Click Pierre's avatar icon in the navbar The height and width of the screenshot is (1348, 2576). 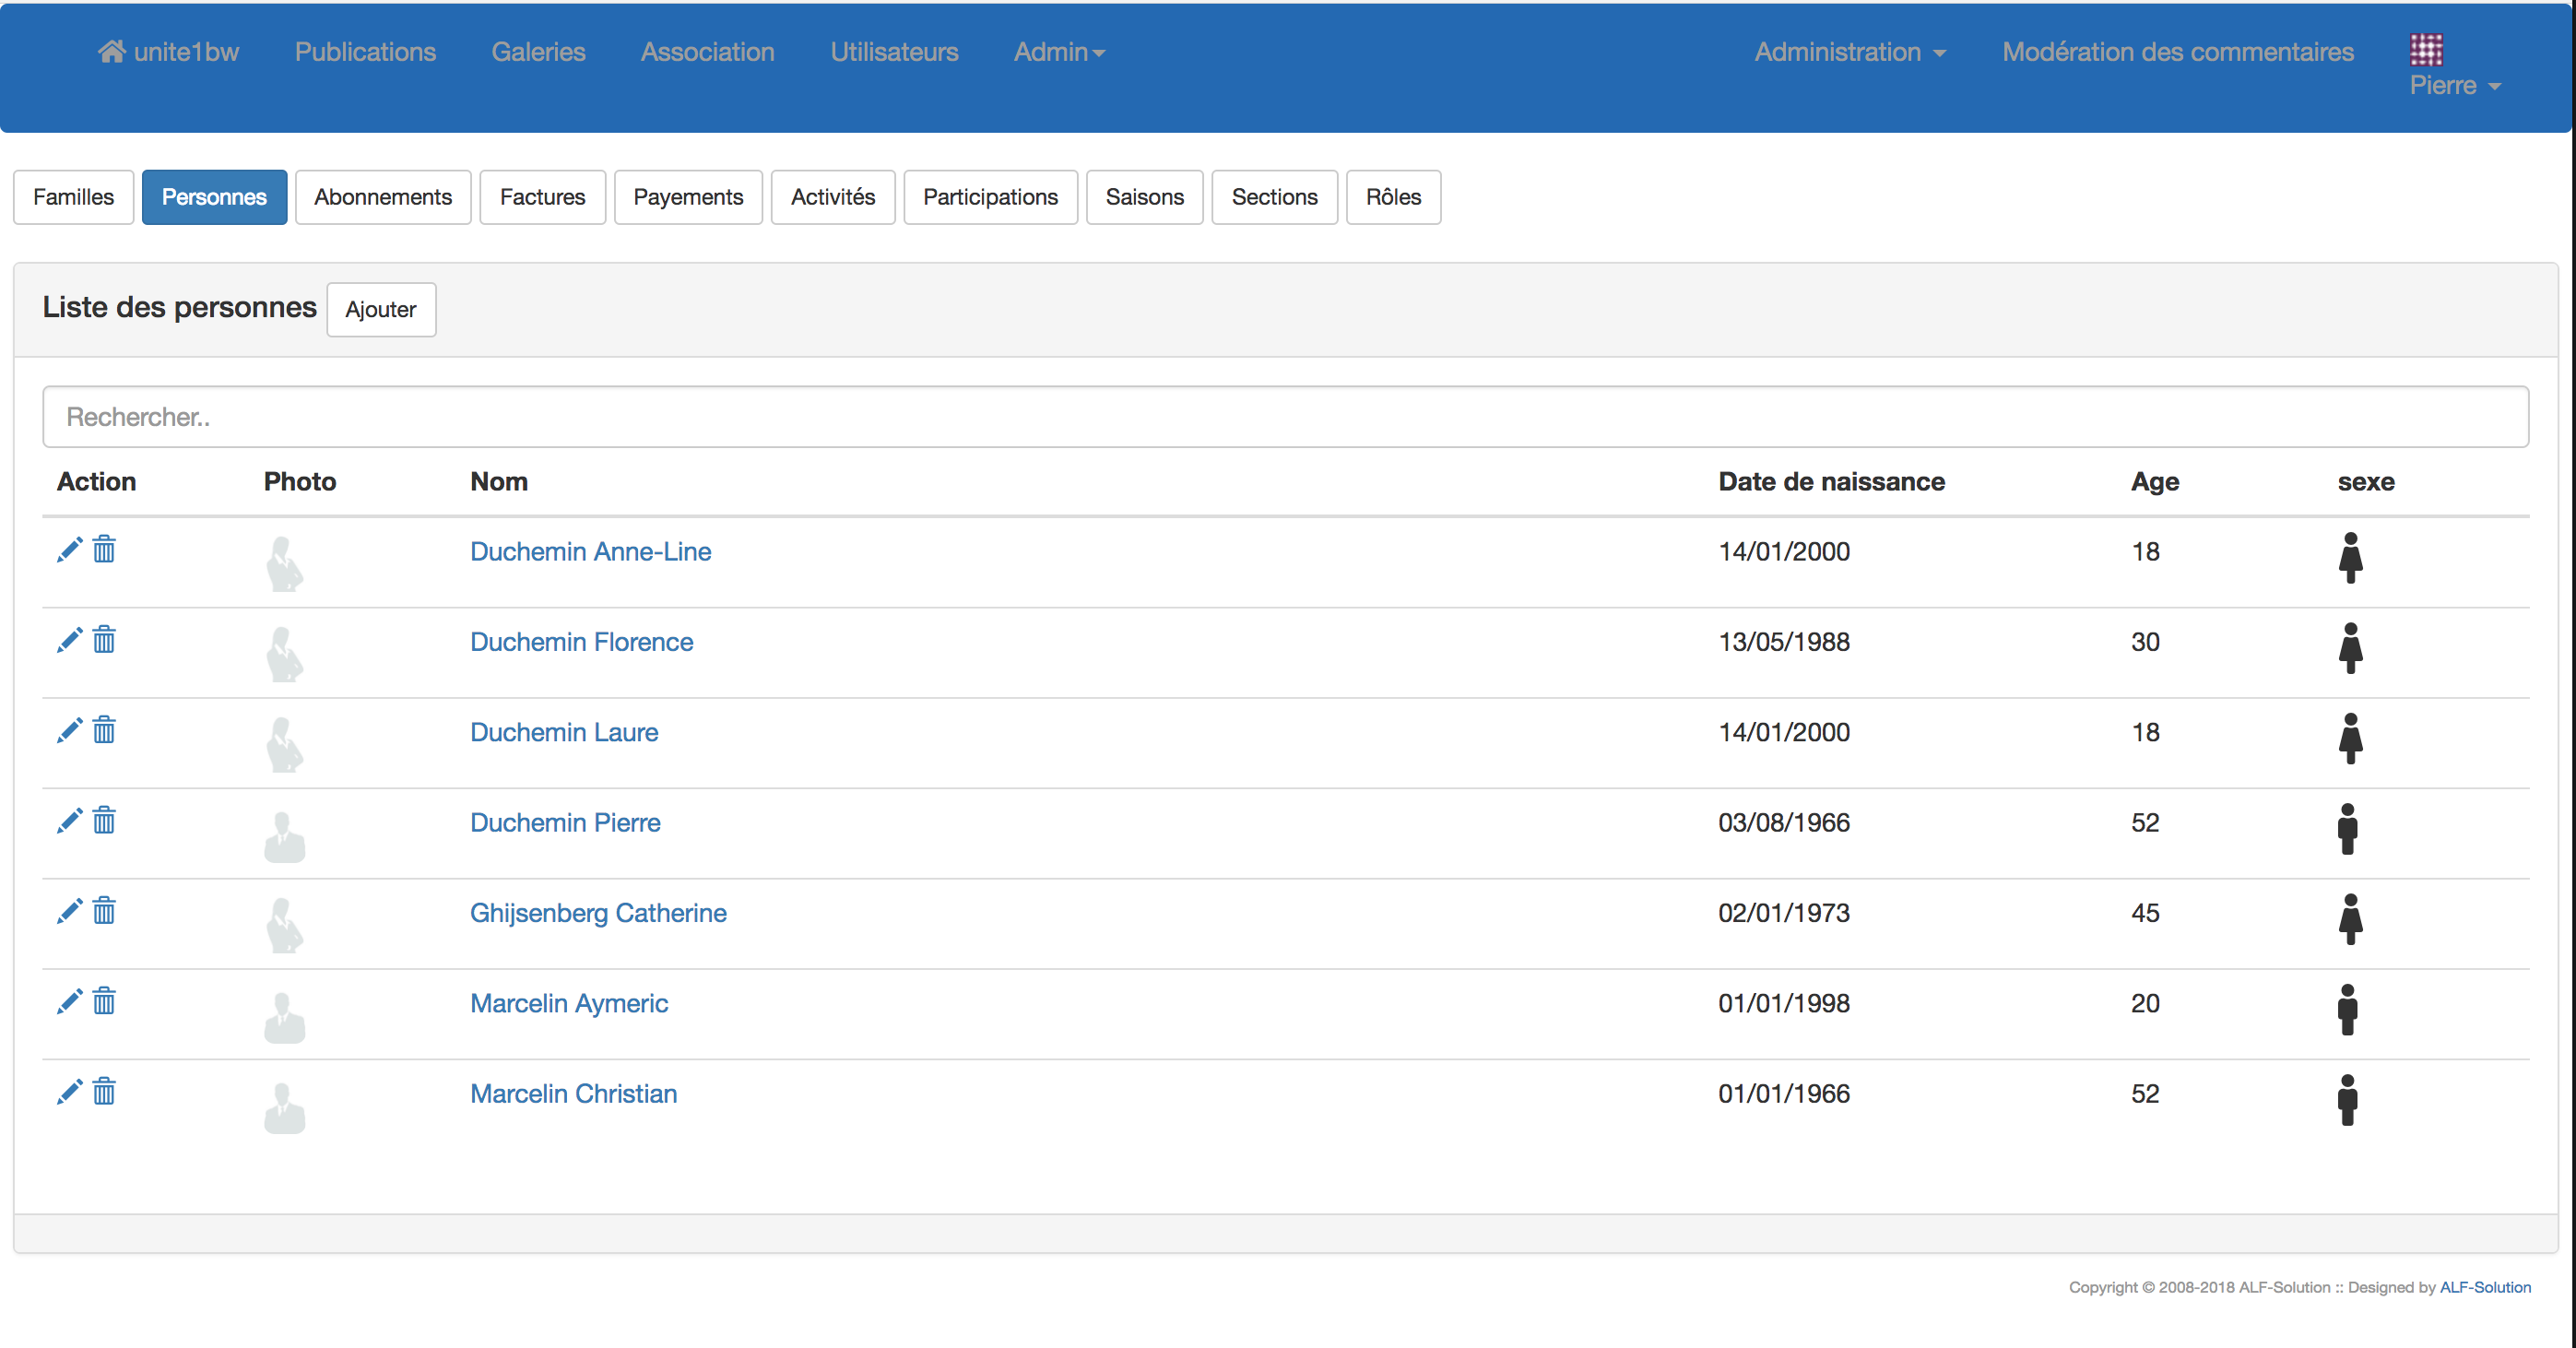click(2426, 49)
